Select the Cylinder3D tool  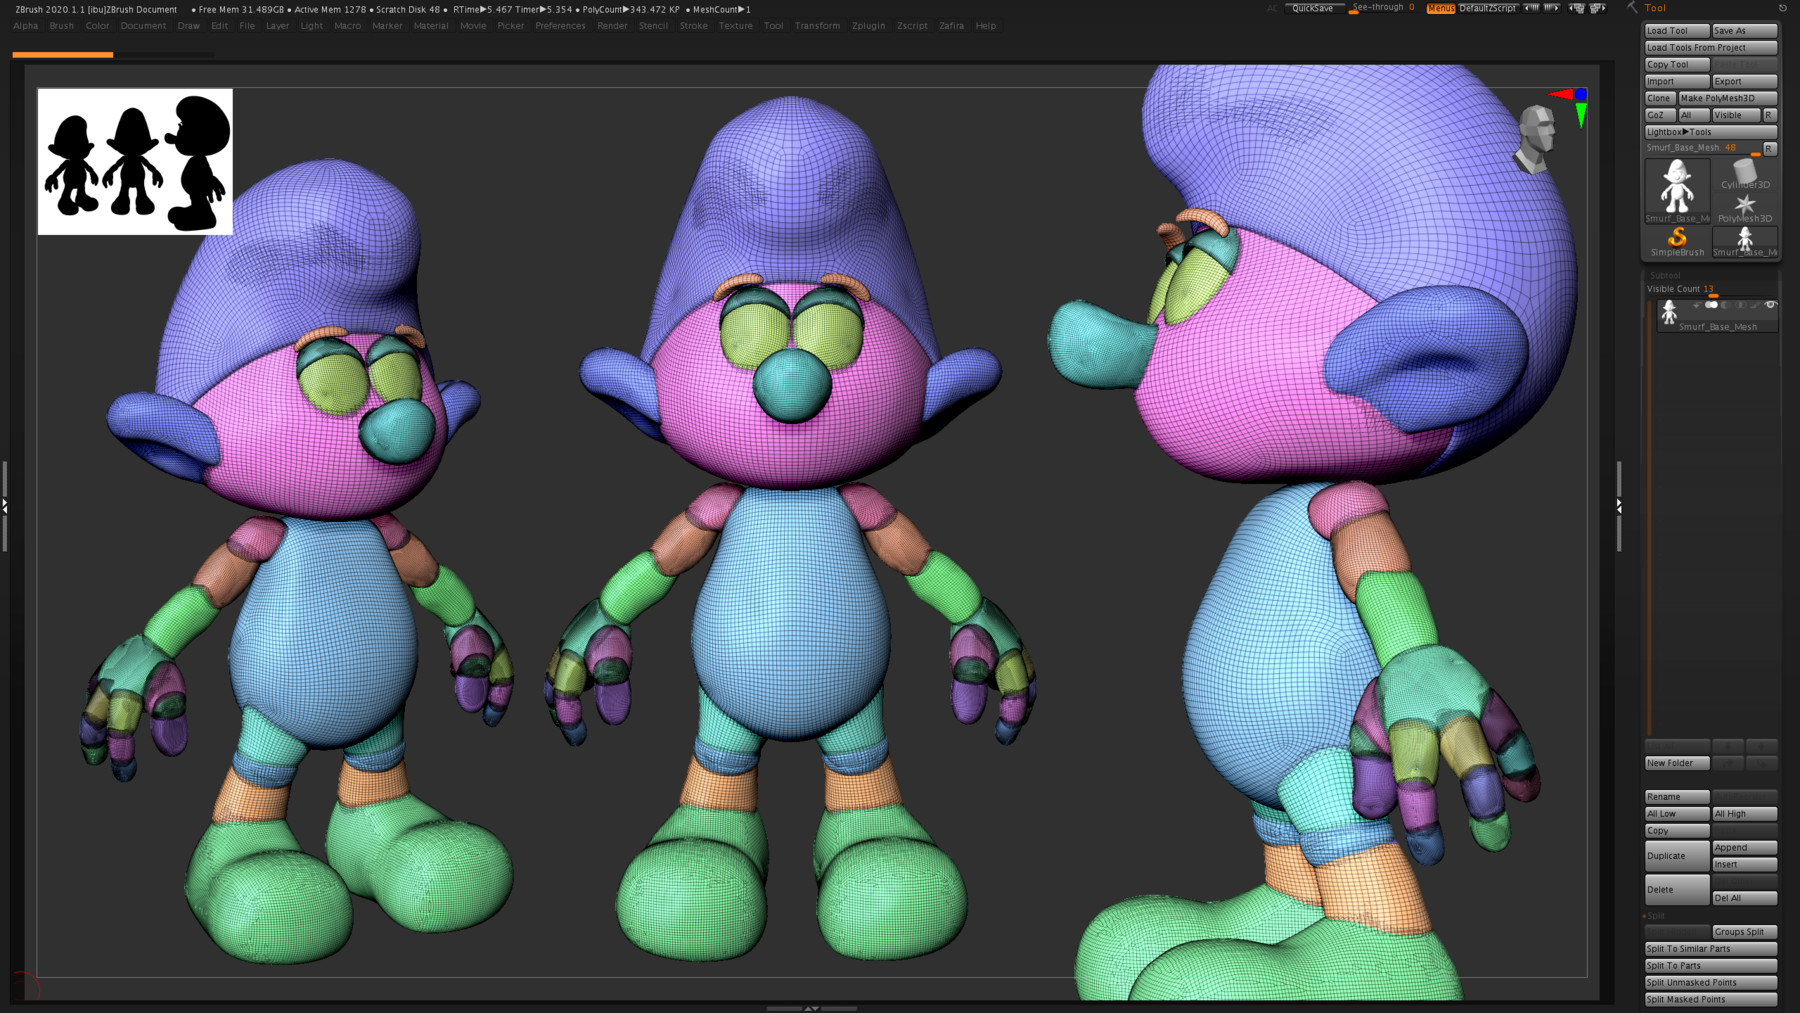(1745, 174)
